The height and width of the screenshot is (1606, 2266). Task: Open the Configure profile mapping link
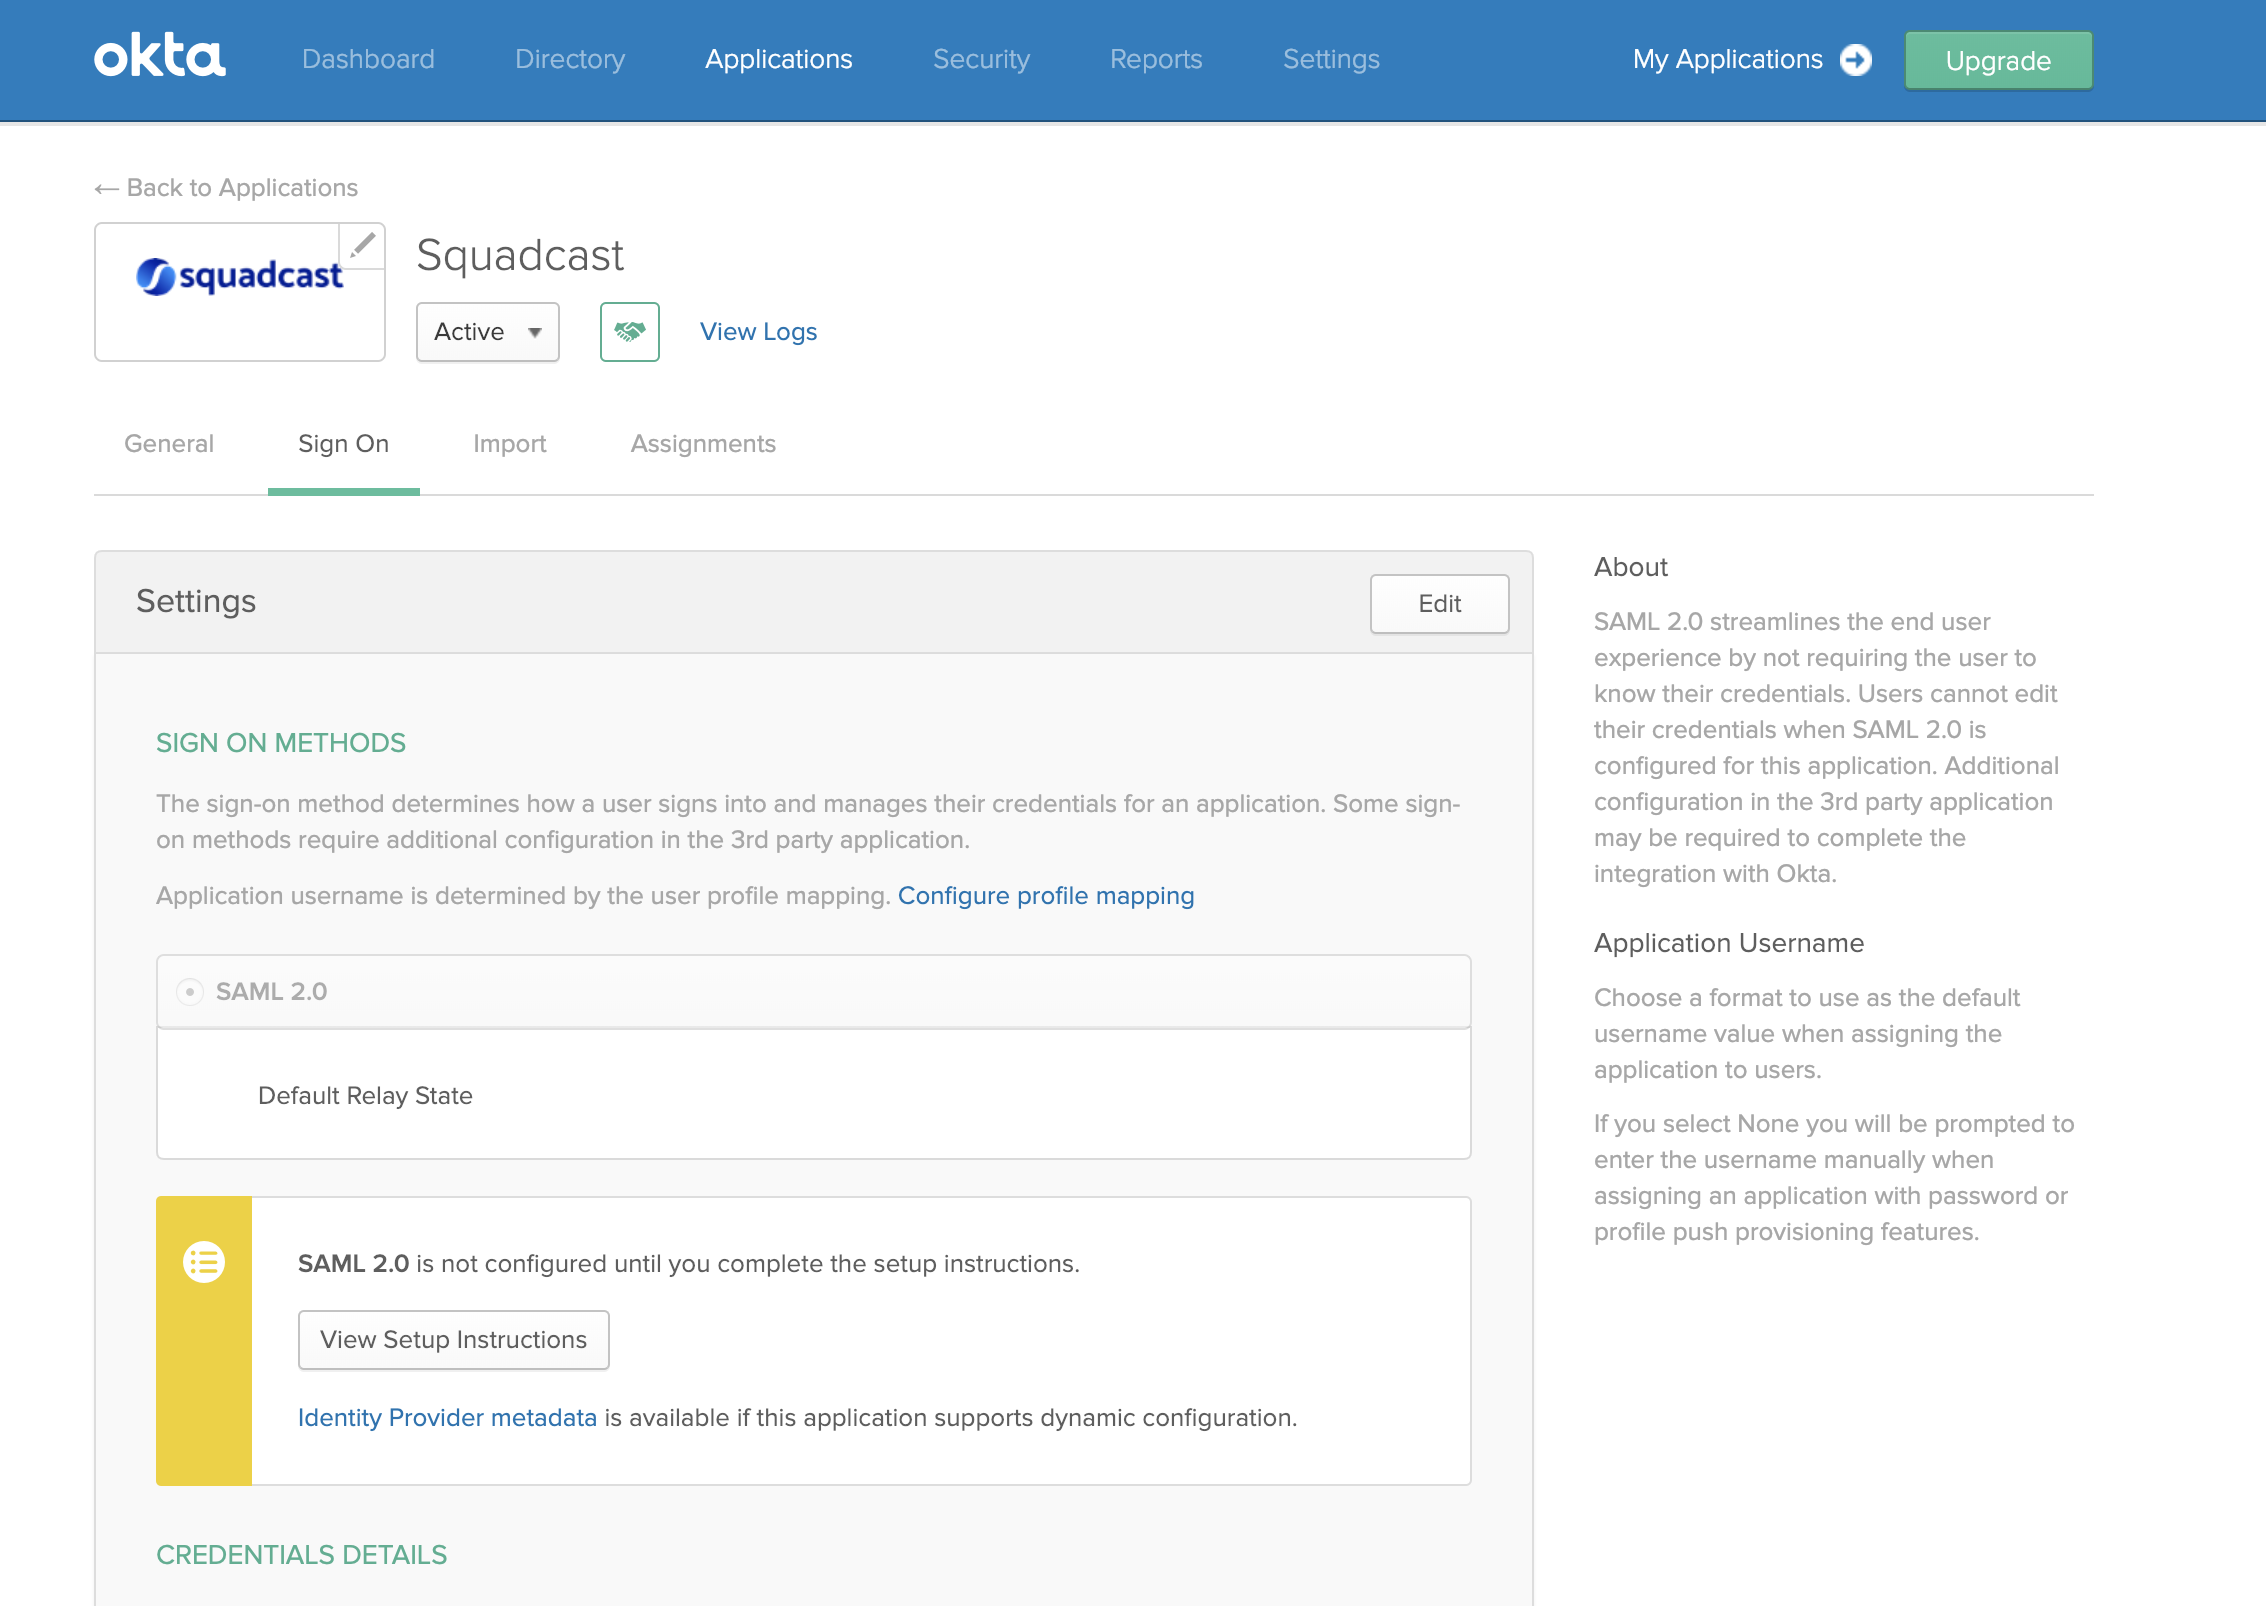(x=1046, y=896)
